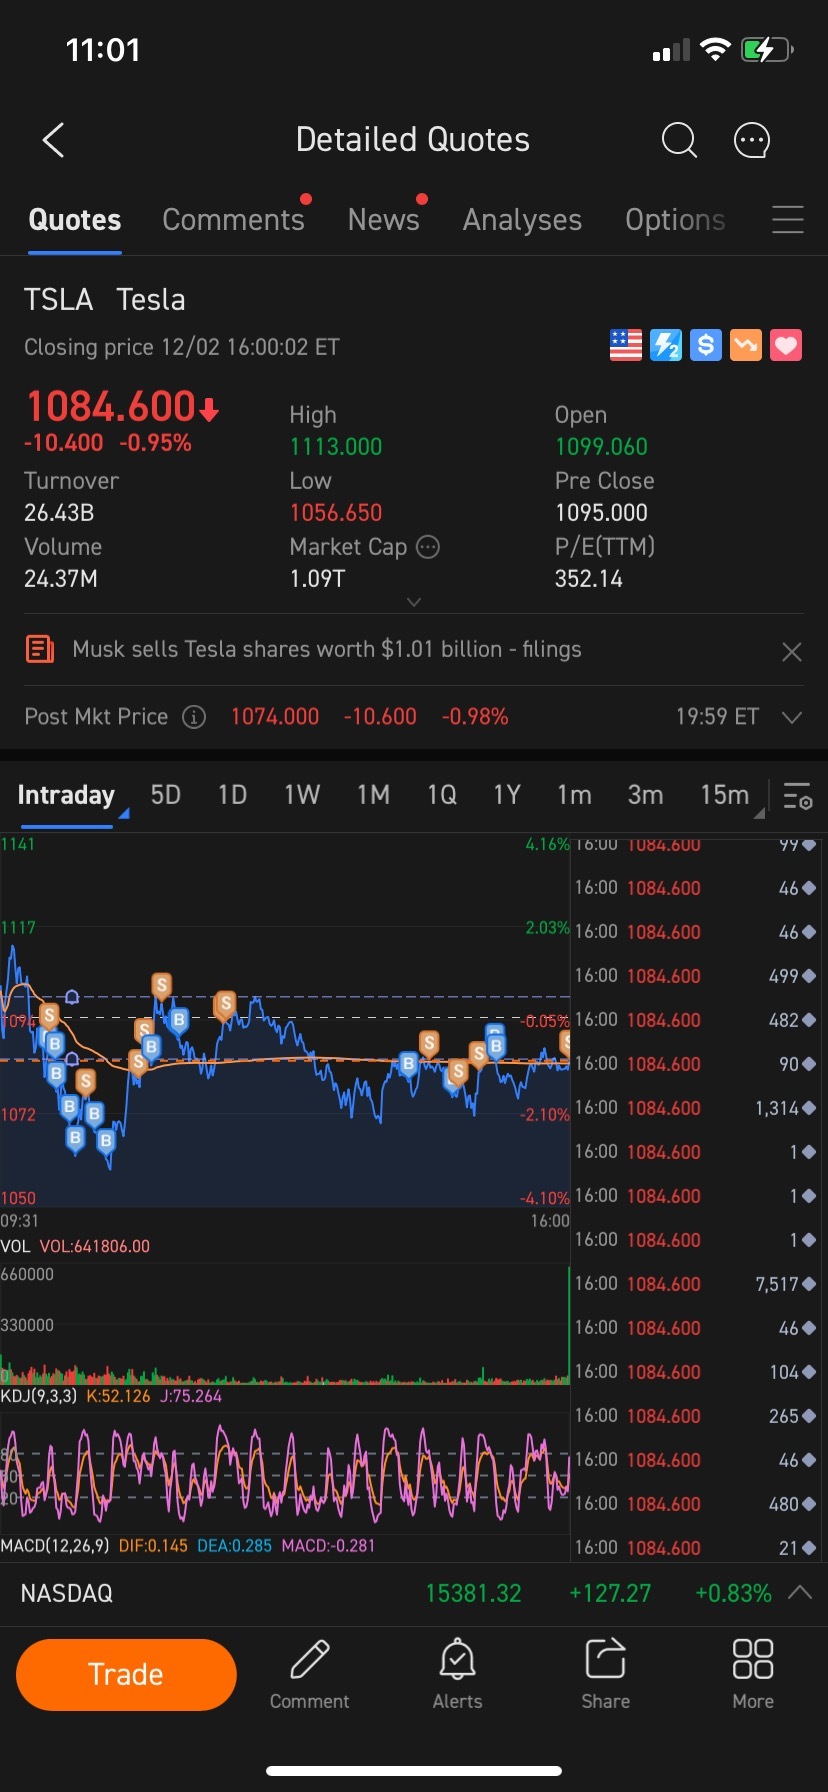
Task: Go back with the left arrow
Action: click(x=54, y=140)
